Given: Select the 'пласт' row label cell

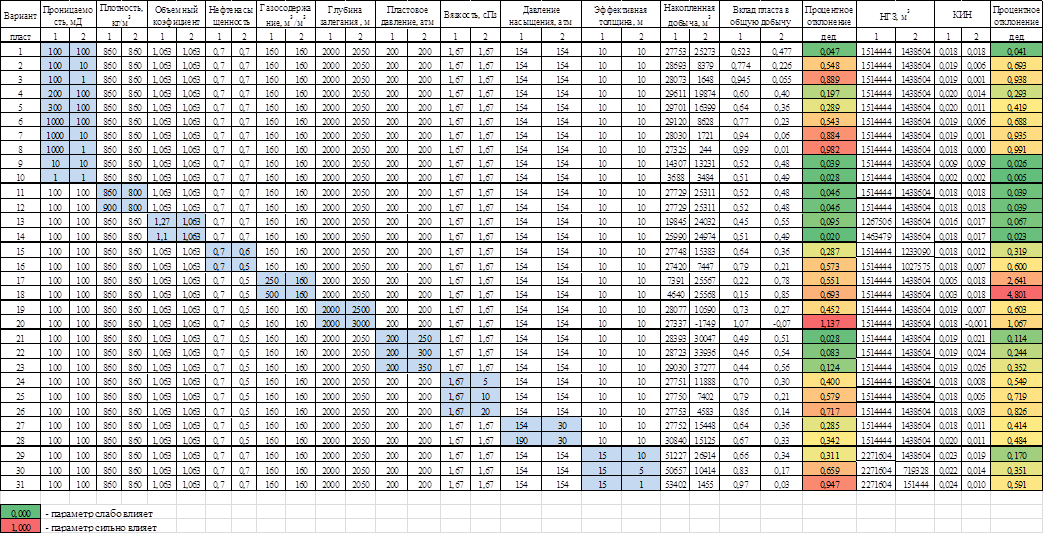Looking at the screenshot, I should [x=21, y=37].
